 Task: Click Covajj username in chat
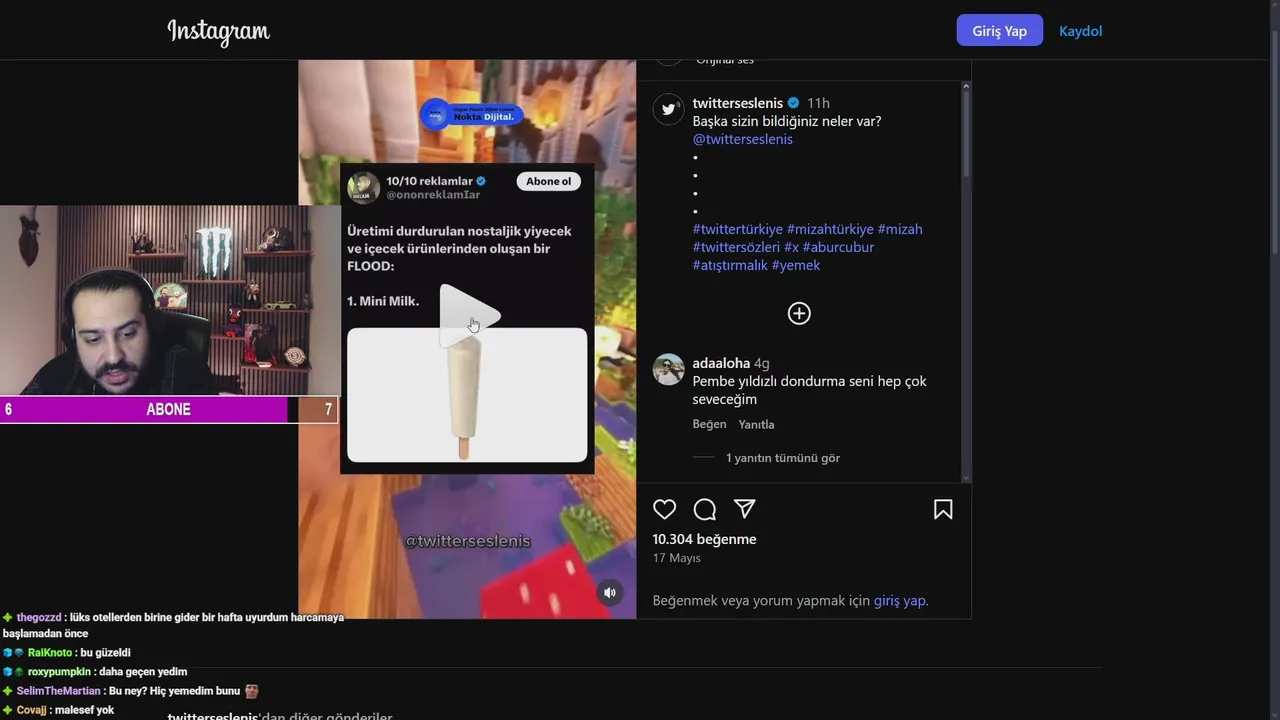(31, 710)
